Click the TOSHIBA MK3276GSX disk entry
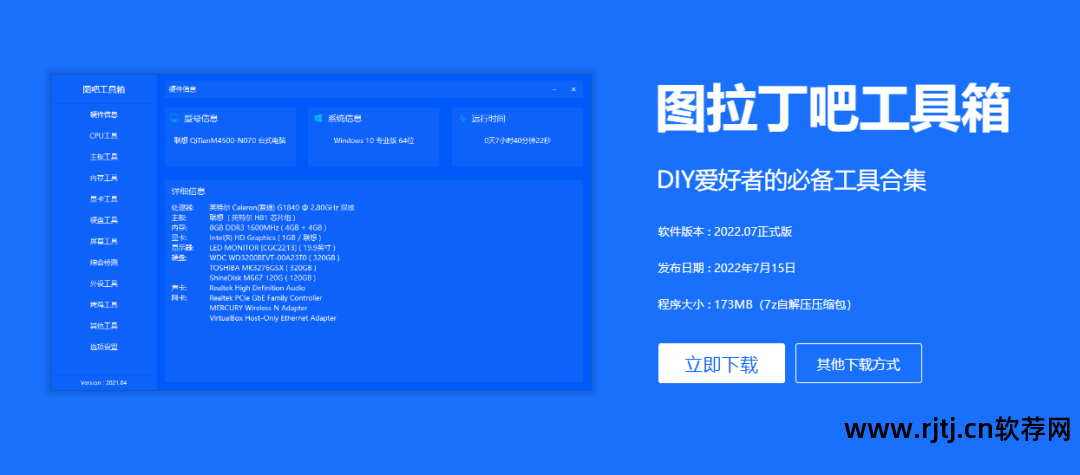Viewport: 1080px width, 475px height. click(263, 267)
